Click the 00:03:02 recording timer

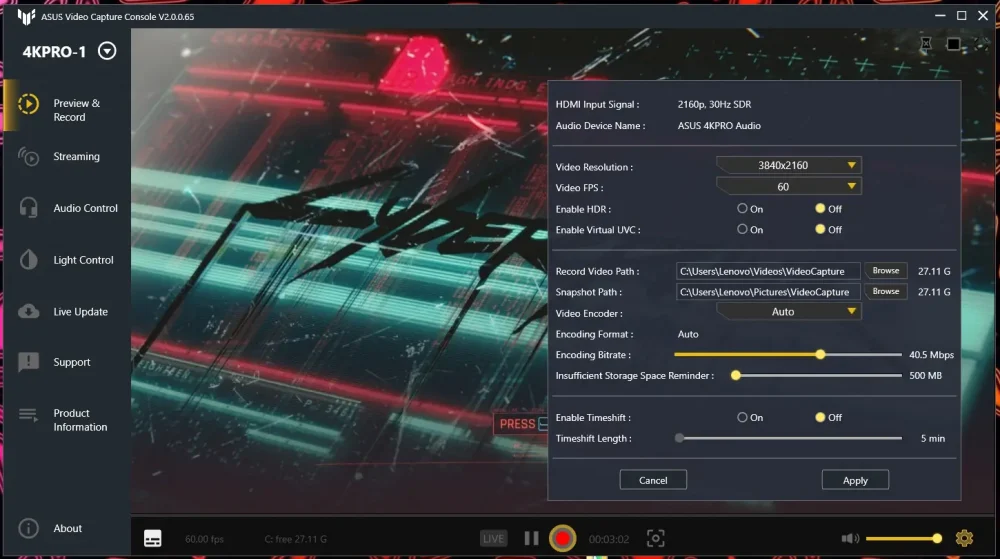pyautogui.click(x=608, y=539)
